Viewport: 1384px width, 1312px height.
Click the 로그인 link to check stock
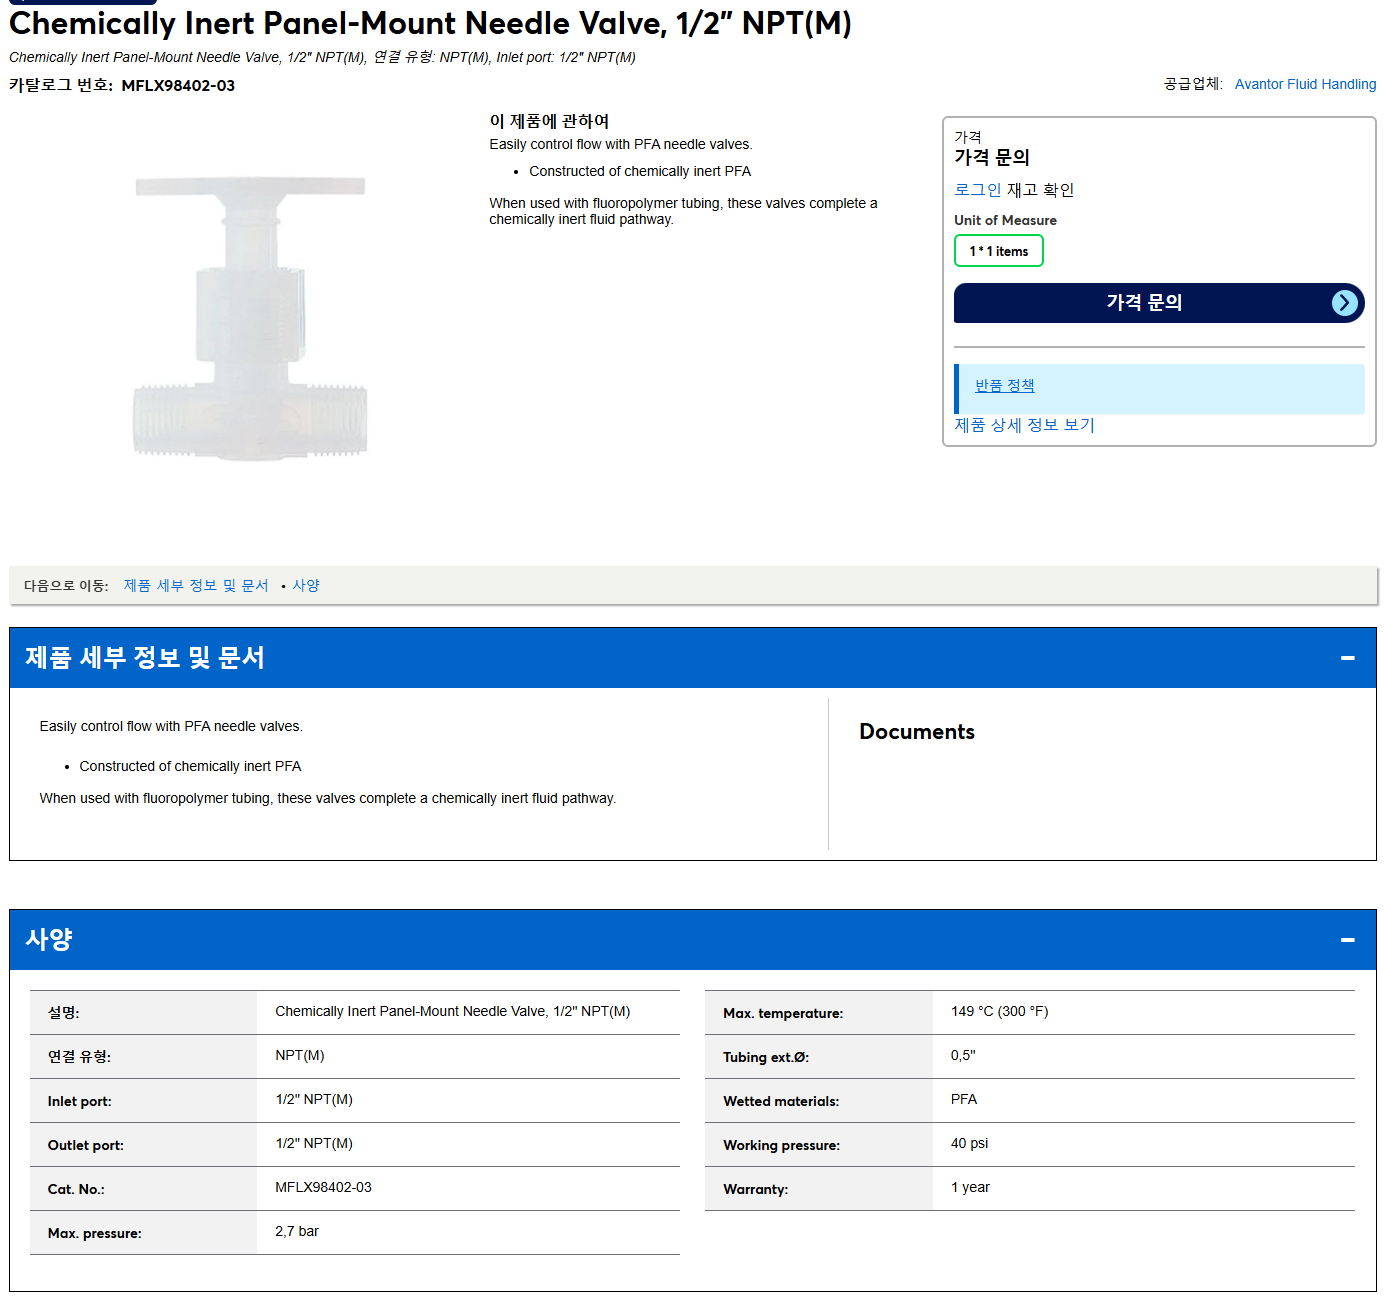click(x=977, y=190)
